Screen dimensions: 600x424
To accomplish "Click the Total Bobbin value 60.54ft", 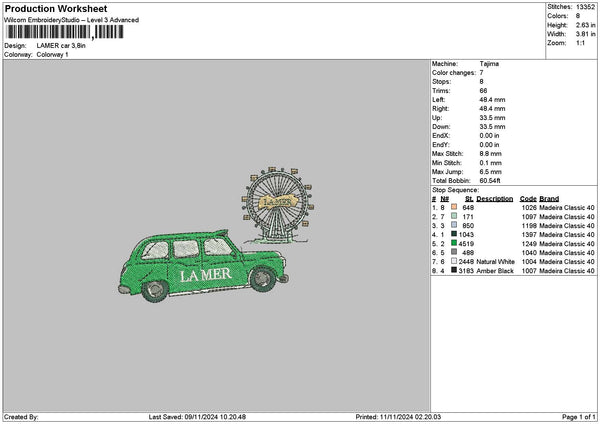I will click(x=490, y=181).
